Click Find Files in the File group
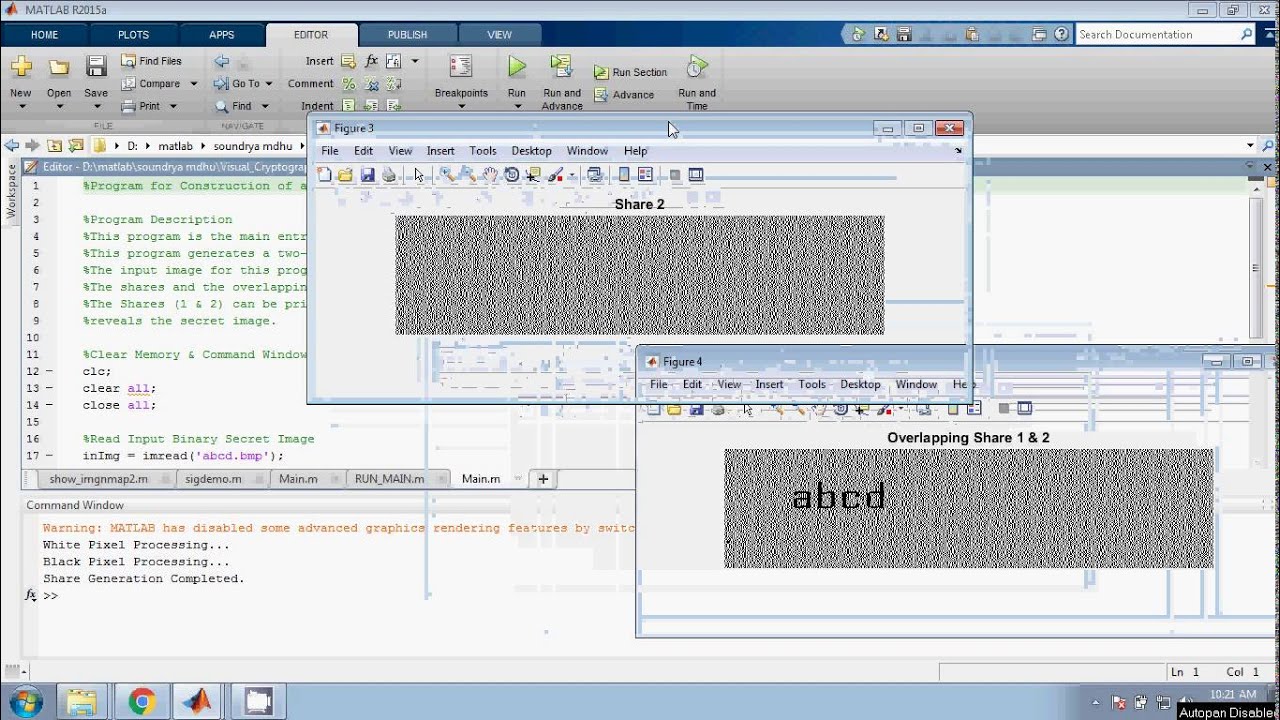Image resolution: width=1280 pixels, height=720 pixels. click(151, 61)
